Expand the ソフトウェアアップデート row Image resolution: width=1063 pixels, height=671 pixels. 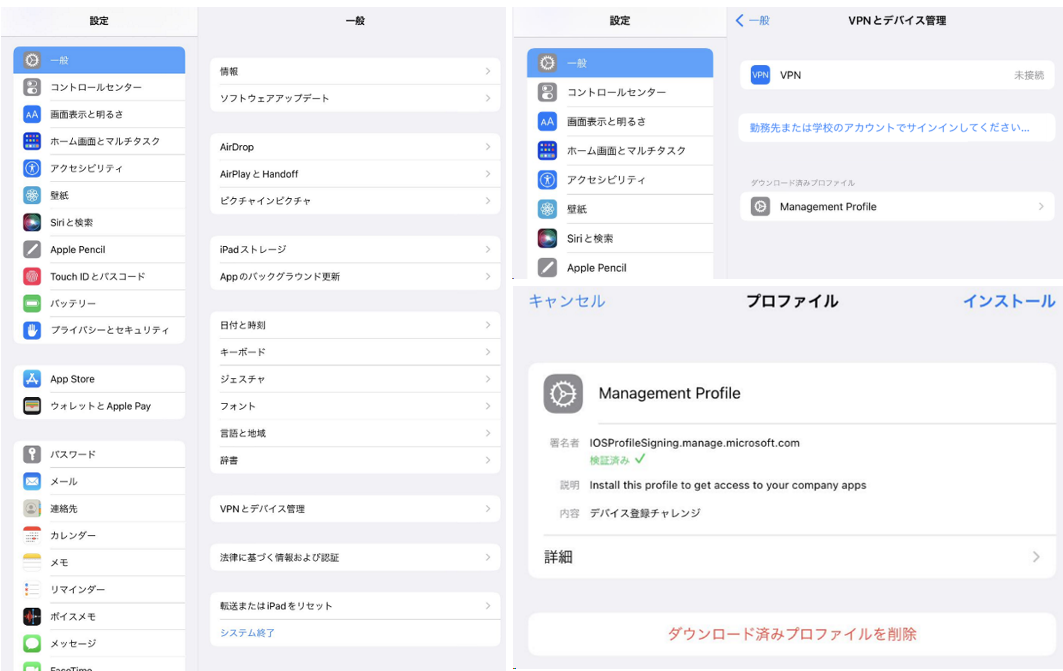pos(355,99)
